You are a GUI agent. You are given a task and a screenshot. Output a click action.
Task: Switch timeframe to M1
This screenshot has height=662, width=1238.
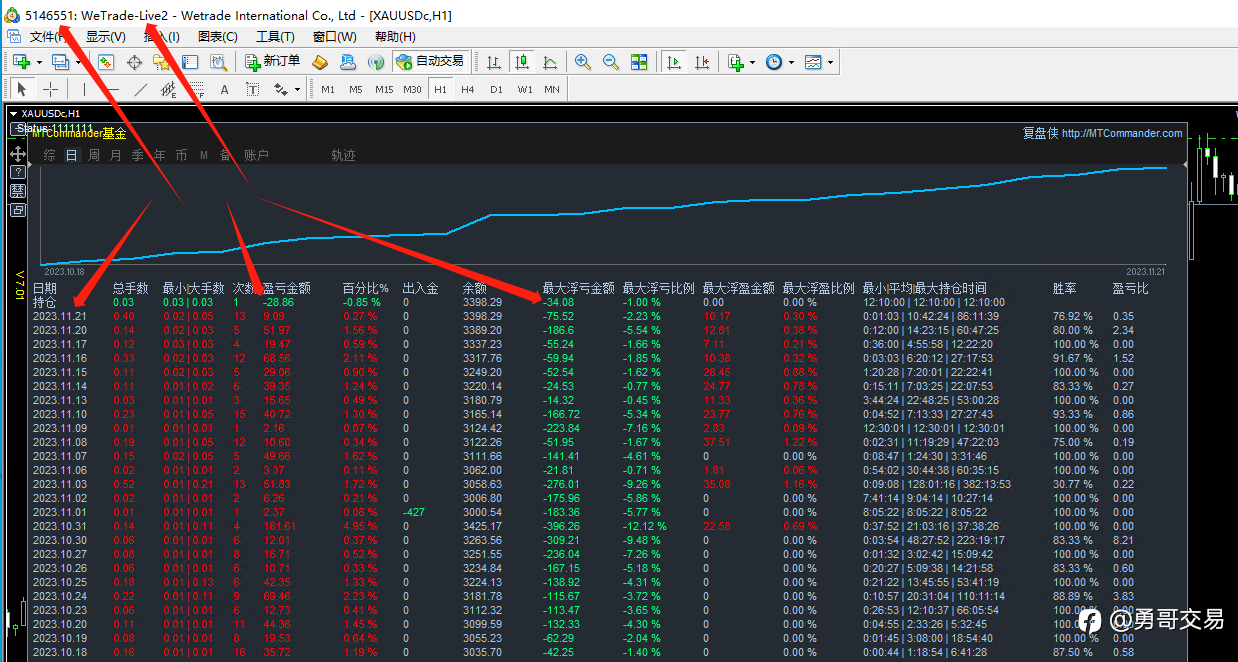click(328, 89)
